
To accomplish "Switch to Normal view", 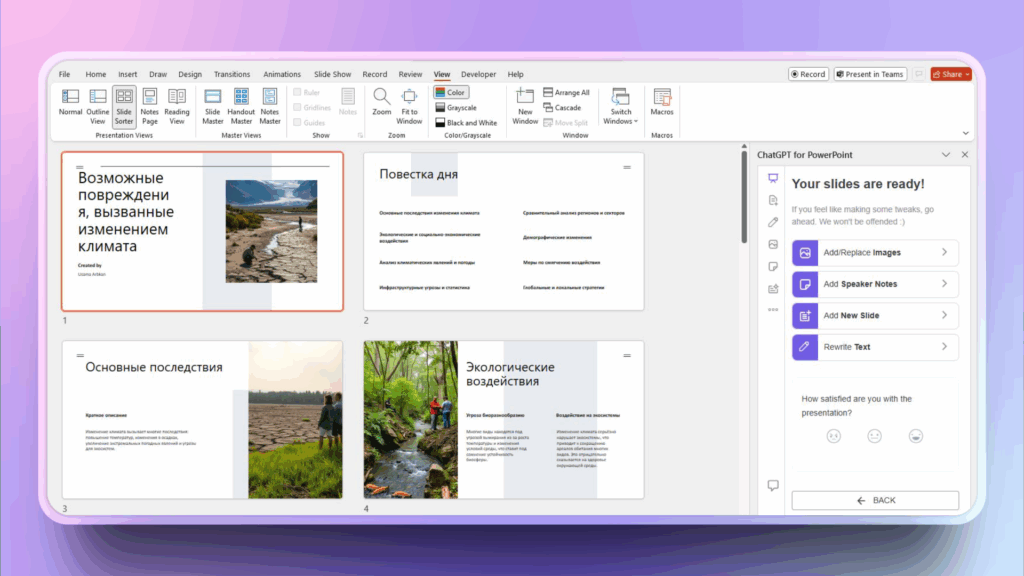I will tap(70, 102).
